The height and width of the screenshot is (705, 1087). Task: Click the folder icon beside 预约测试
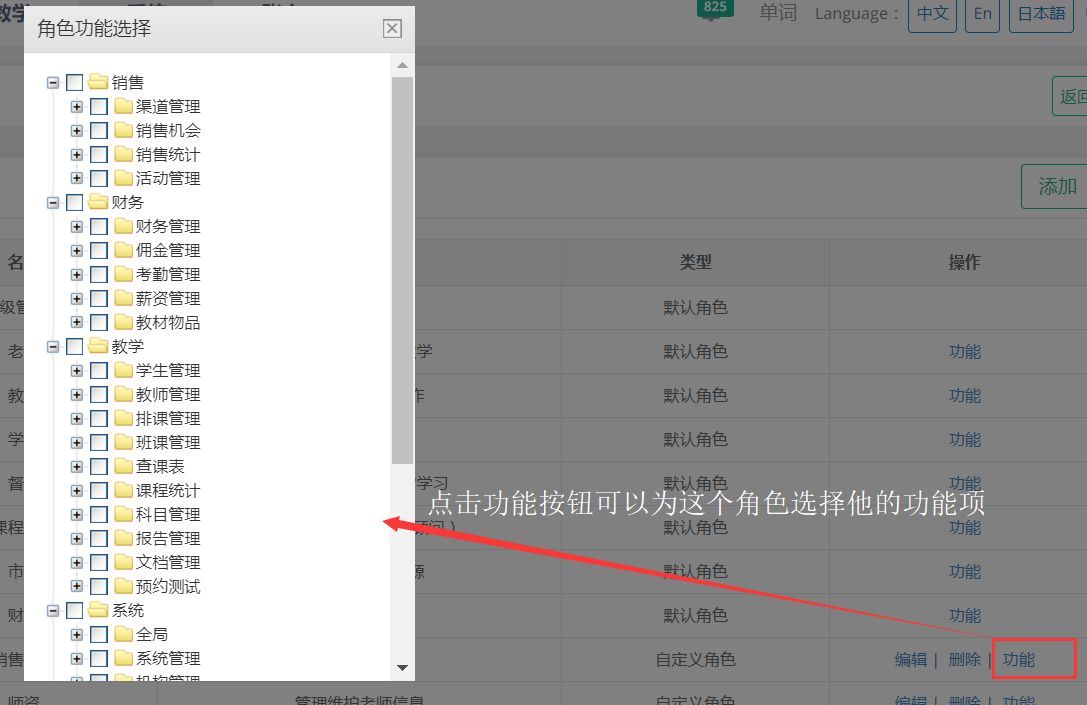(x=123, y=586)
